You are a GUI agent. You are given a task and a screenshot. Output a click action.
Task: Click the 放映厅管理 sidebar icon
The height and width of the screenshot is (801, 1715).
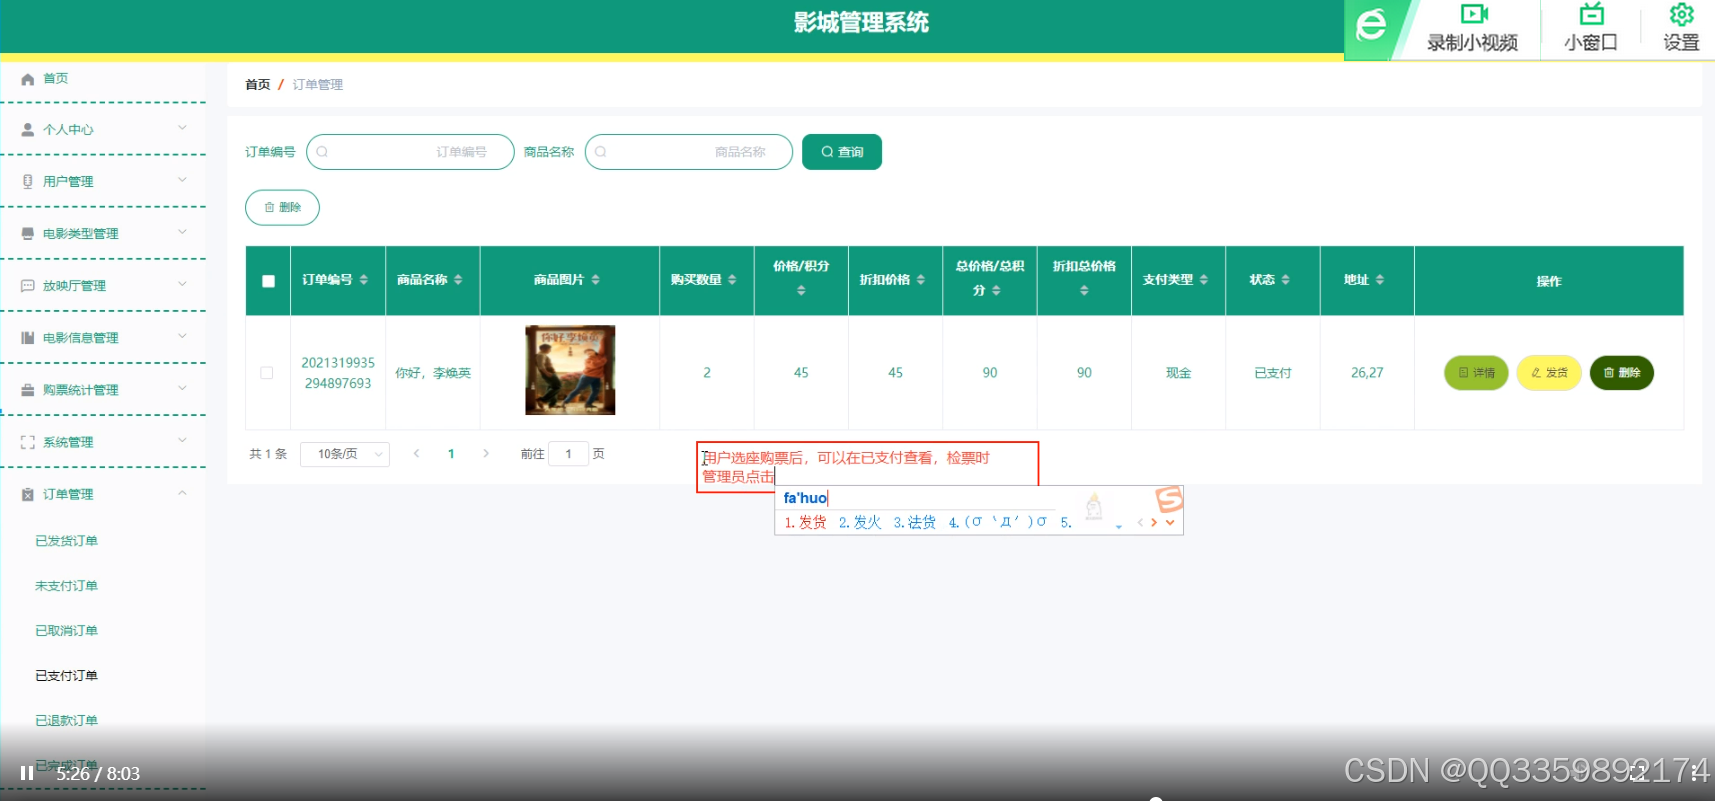click(28, 286)
